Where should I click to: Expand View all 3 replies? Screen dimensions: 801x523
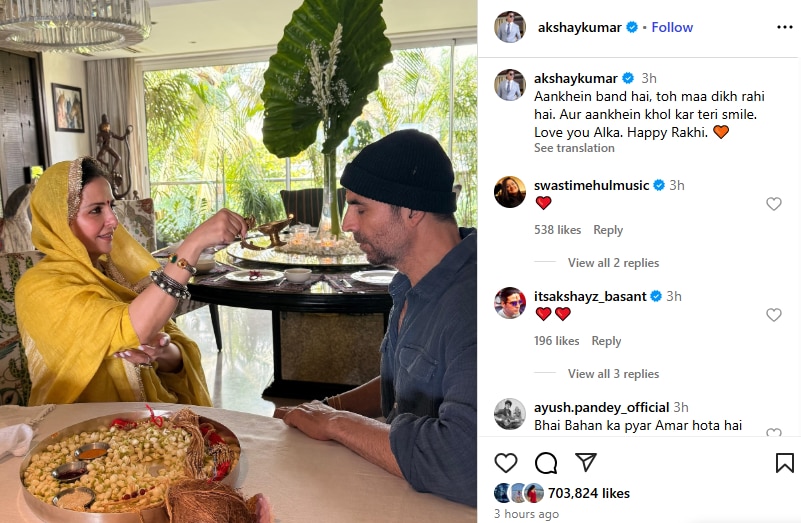click(x=613, y=373)
